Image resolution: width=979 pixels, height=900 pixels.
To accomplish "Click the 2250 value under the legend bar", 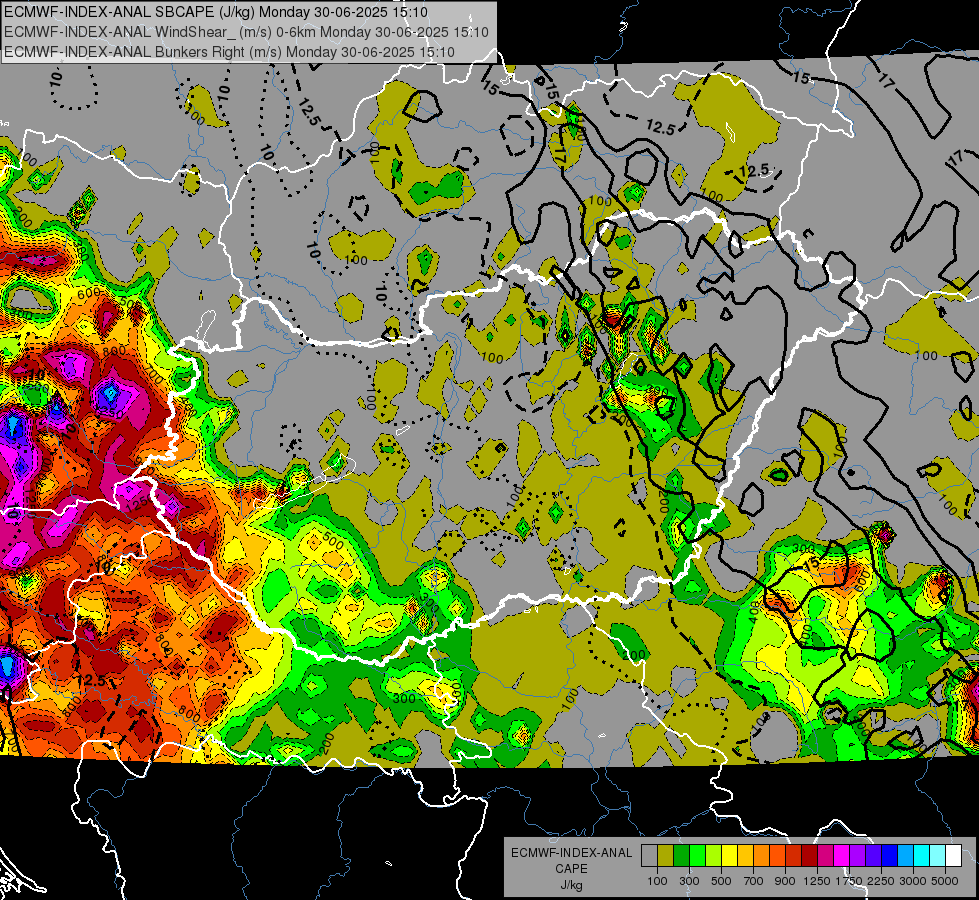I will [x=881, y=881].
